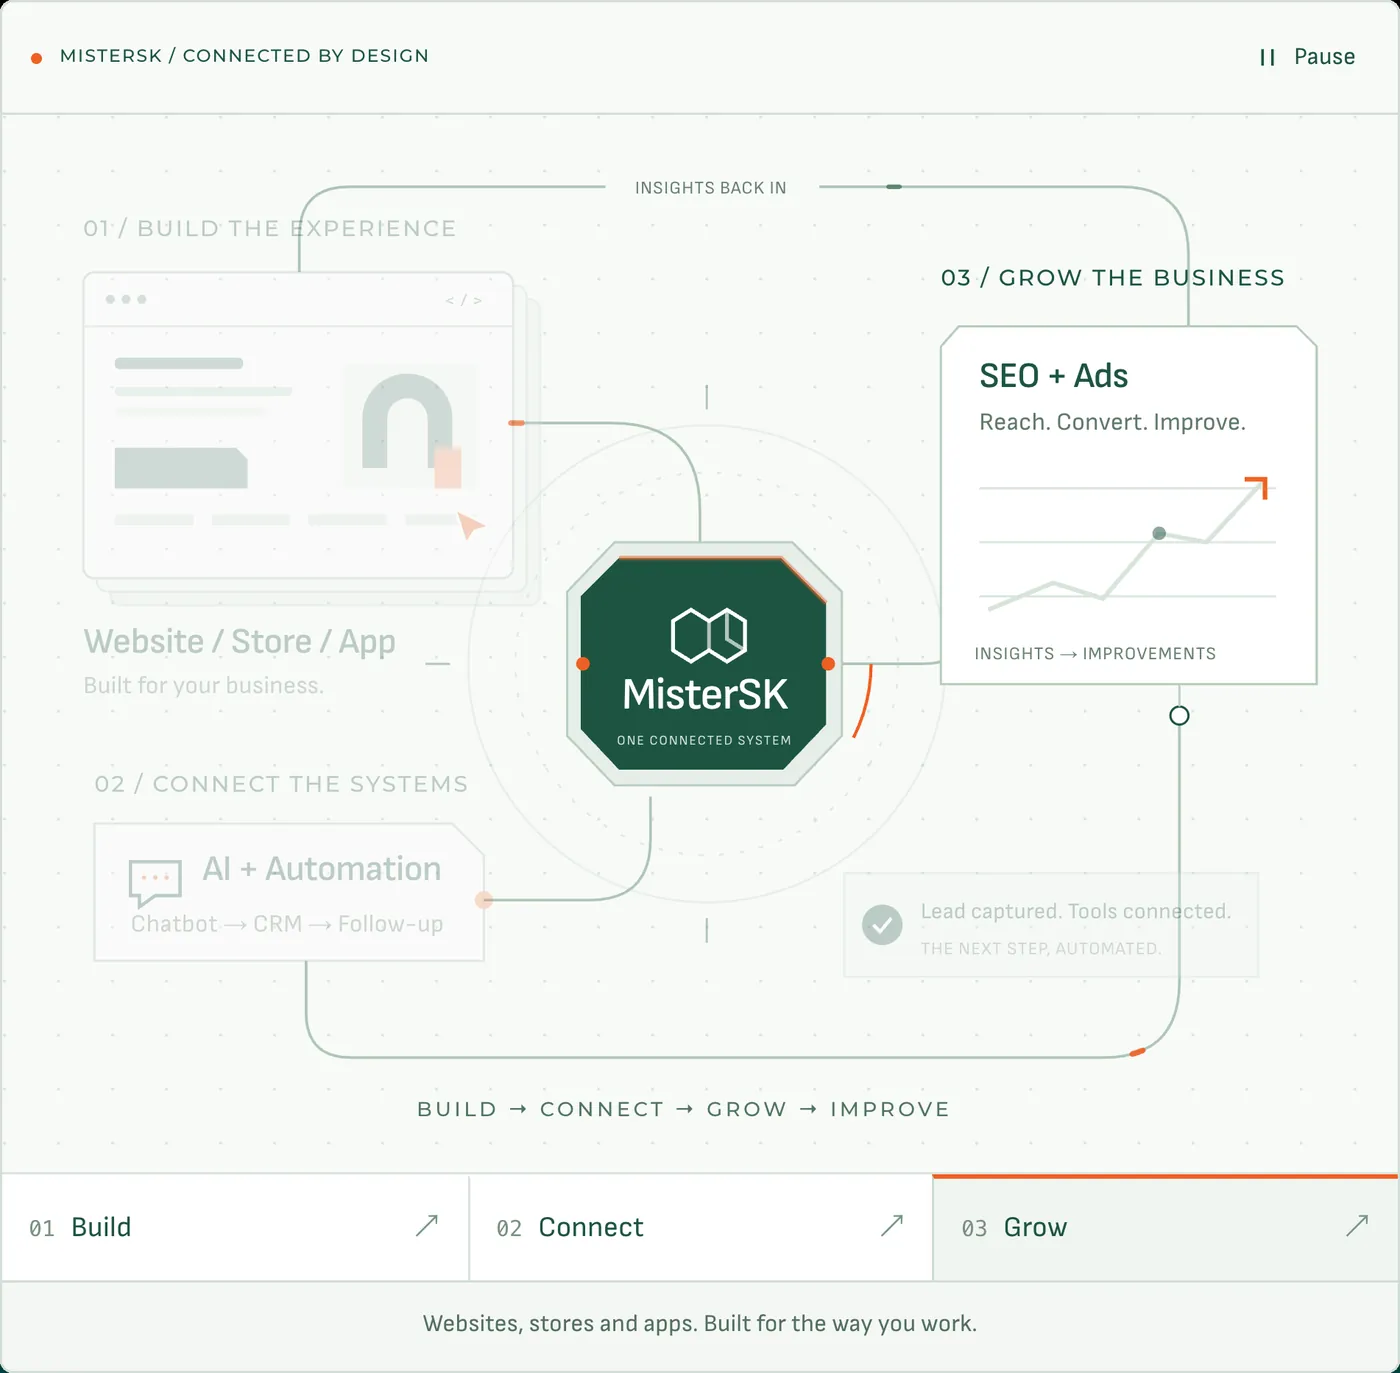Click the 'Reach. Convert. Improve.' subtitle
The image size is (1400, 1373).
point(1113,422)
